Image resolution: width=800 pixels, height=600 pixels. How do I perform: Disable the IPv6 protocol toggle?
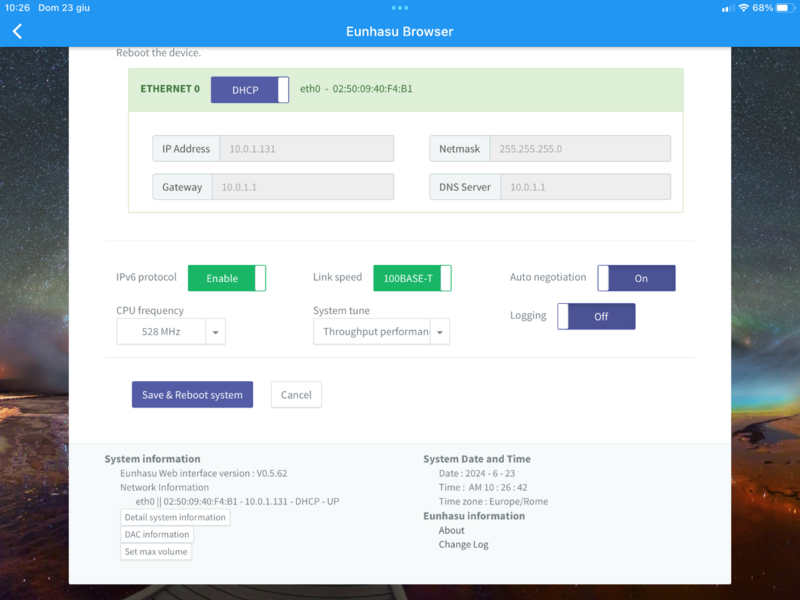(x=227, y=278)
